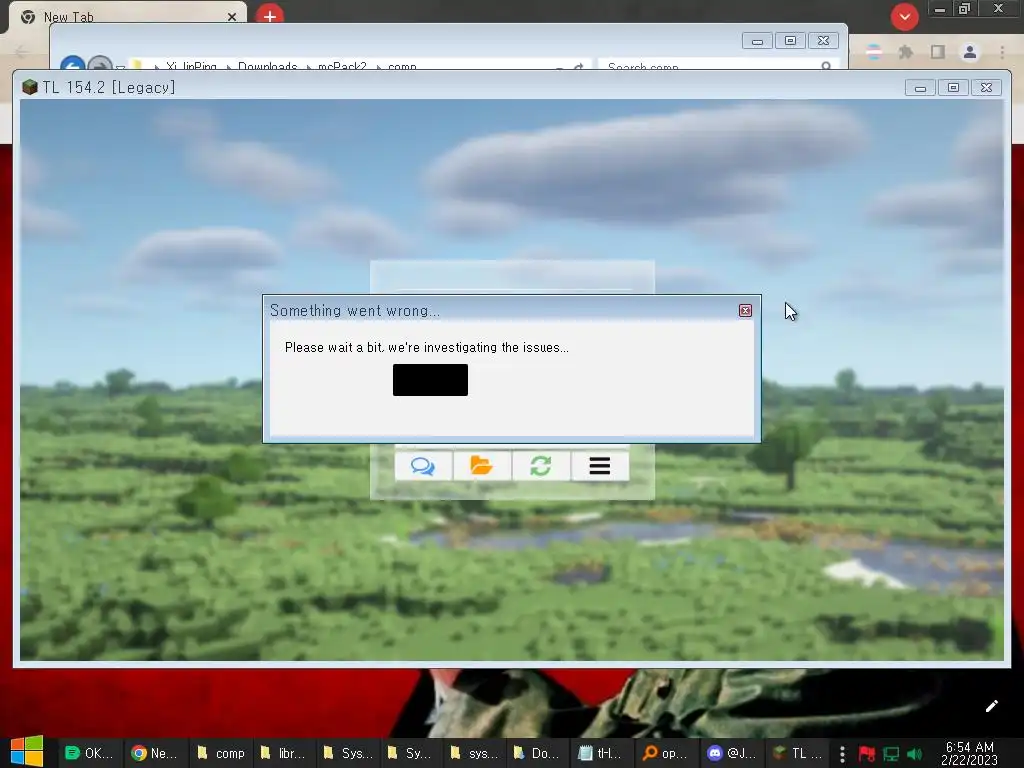
Task: Go forward in File Explorer window
Action: tap(100, 64)
